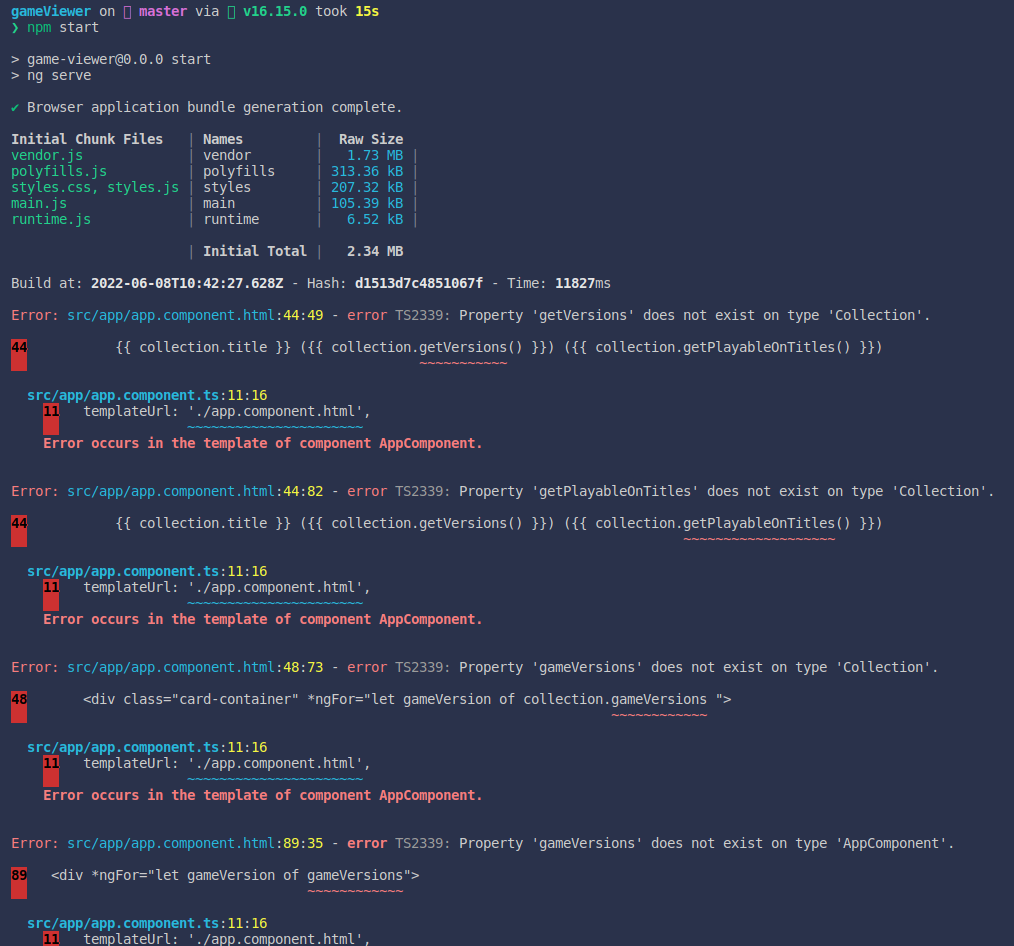This screenshot has height=946, width=1014.
Task: Click the red line number 89 badge
Action: click(19, 883)
